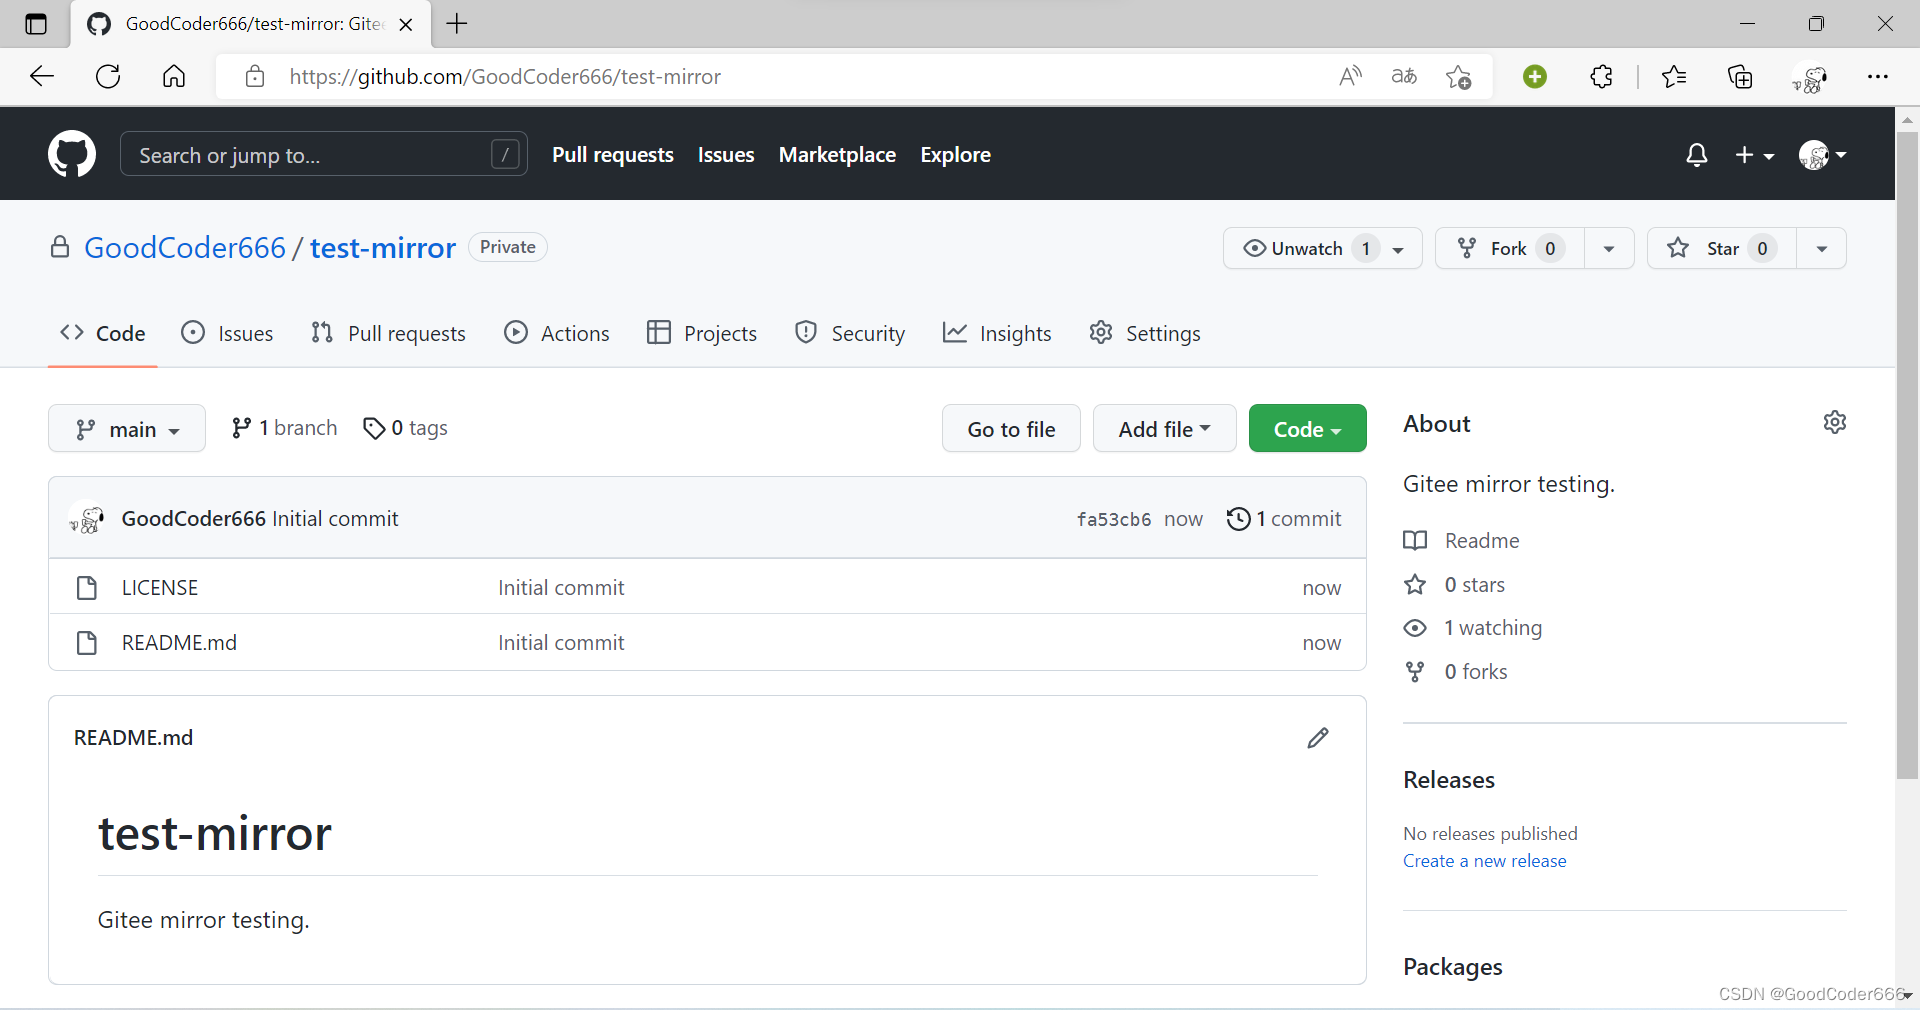Expand the Unwatch notification options caret
The height and width of the screenshot is (1010, 1920).
point(1399,249)
